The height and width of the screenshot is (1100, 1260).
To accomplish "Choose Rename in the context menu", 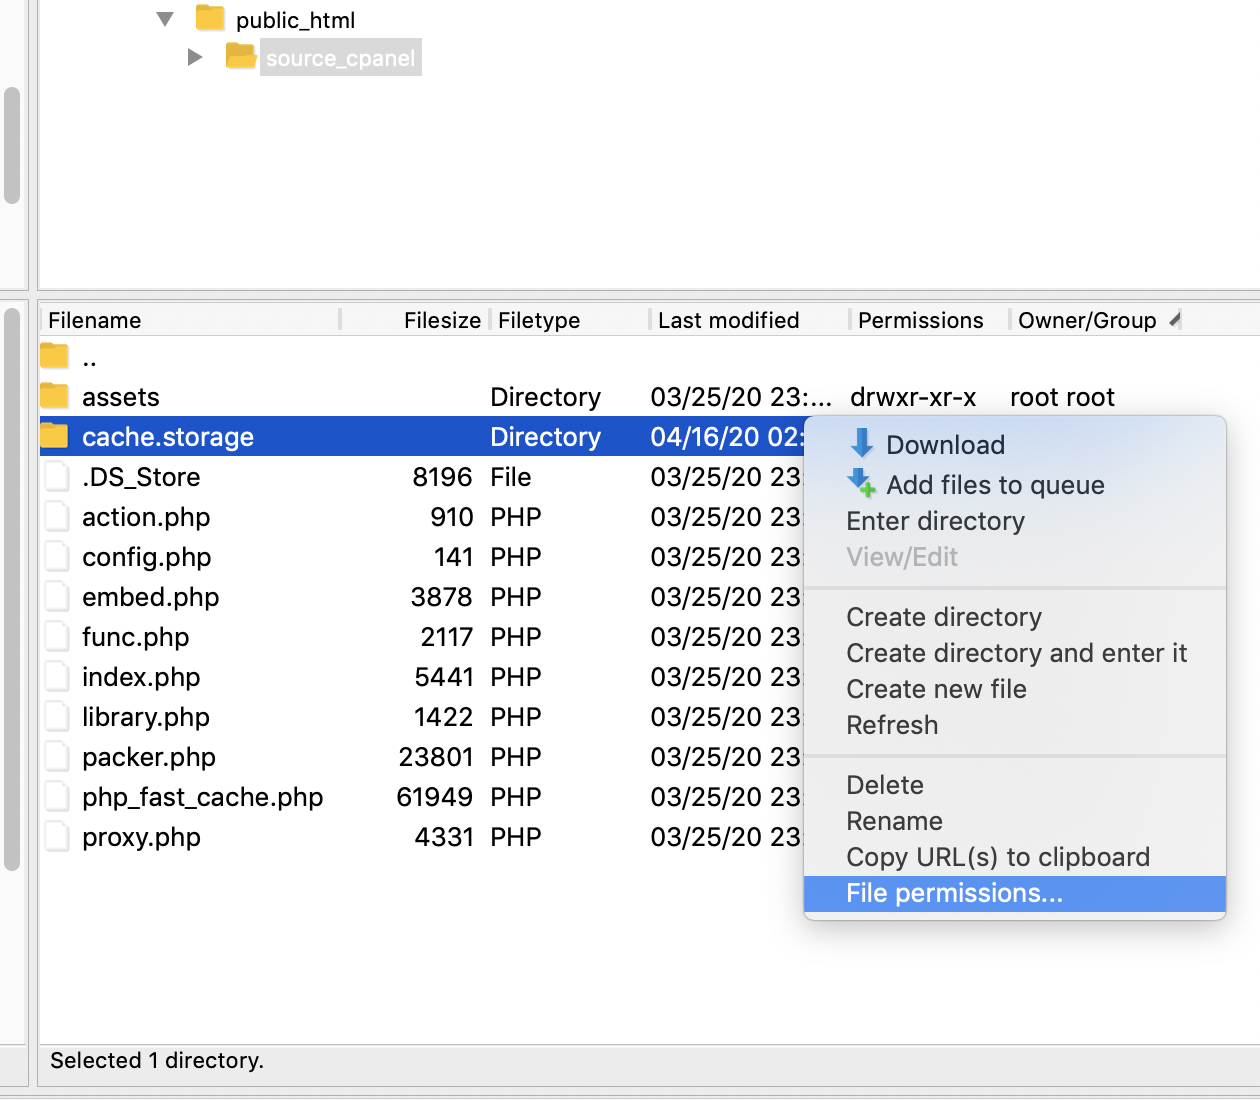I will pos(894,821).
